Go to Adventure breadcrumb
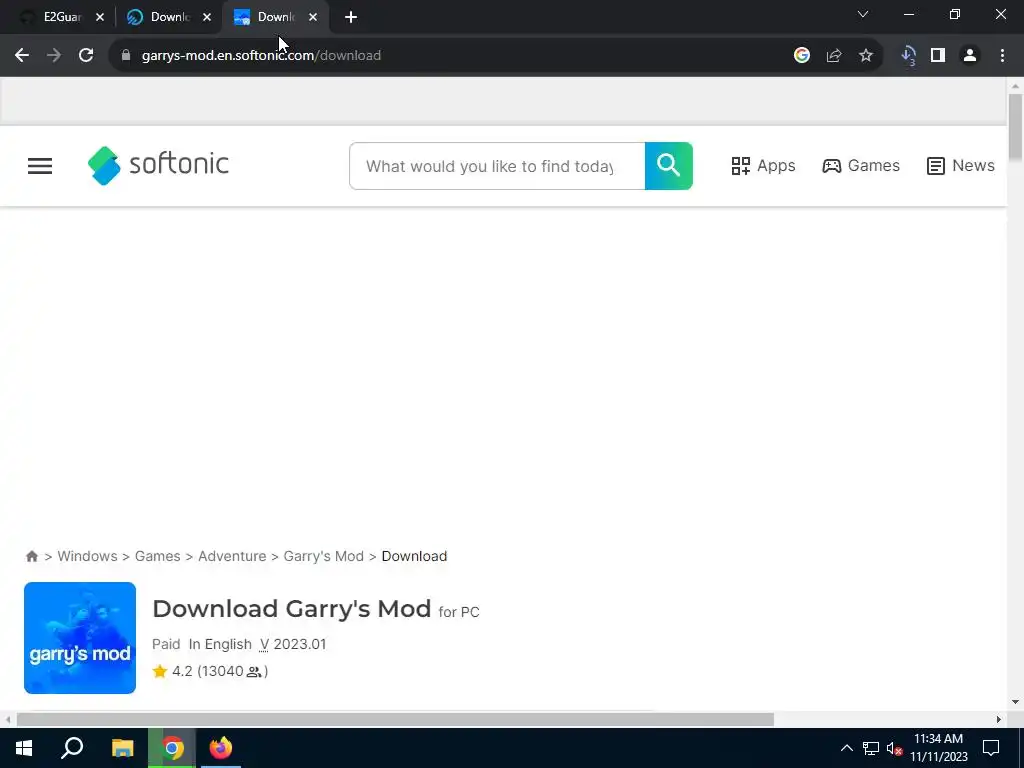1024x768 pixels. 232,556
